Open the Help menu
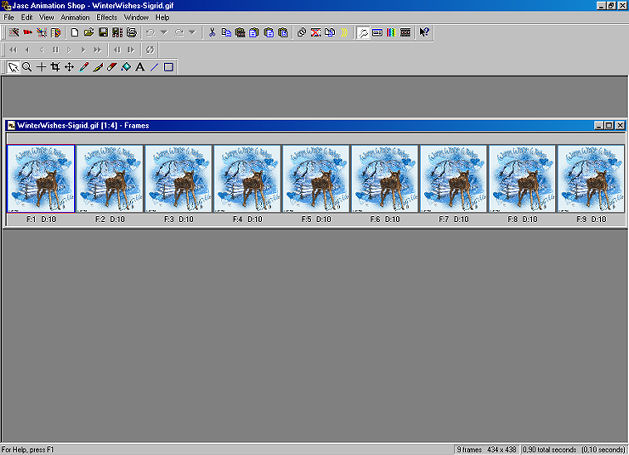Screen dimensions: 629x455 point(162,17)
